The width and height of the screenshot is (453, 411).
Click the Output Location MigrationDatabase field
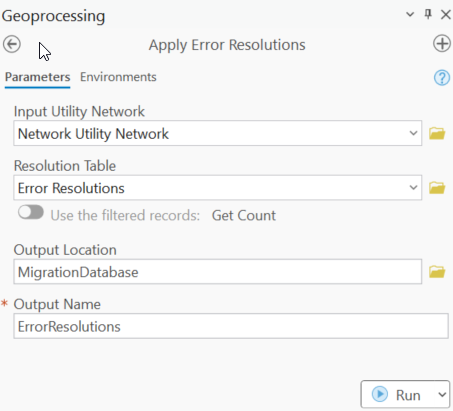tap(218, 272)
